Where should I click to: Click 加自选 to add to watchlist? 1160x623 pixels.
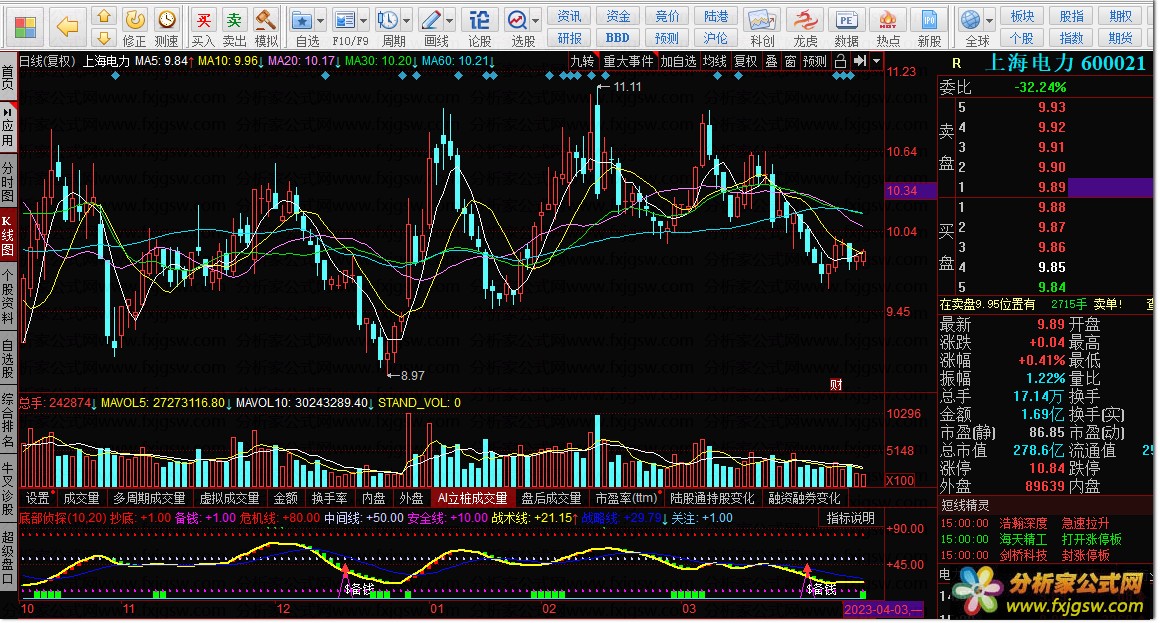click(678, 61)
